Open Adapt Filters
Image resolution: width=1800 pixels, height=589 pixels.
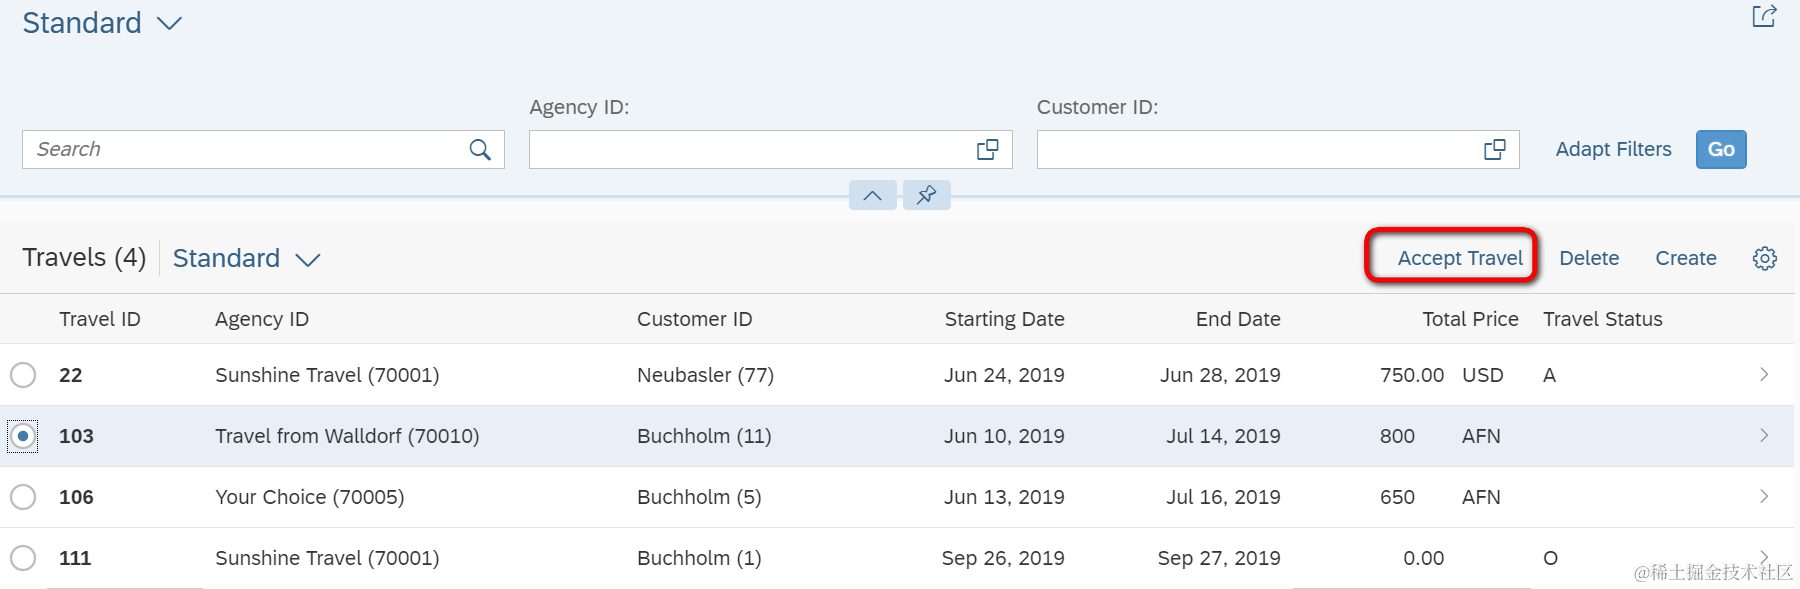click(x=1613, y=150)
